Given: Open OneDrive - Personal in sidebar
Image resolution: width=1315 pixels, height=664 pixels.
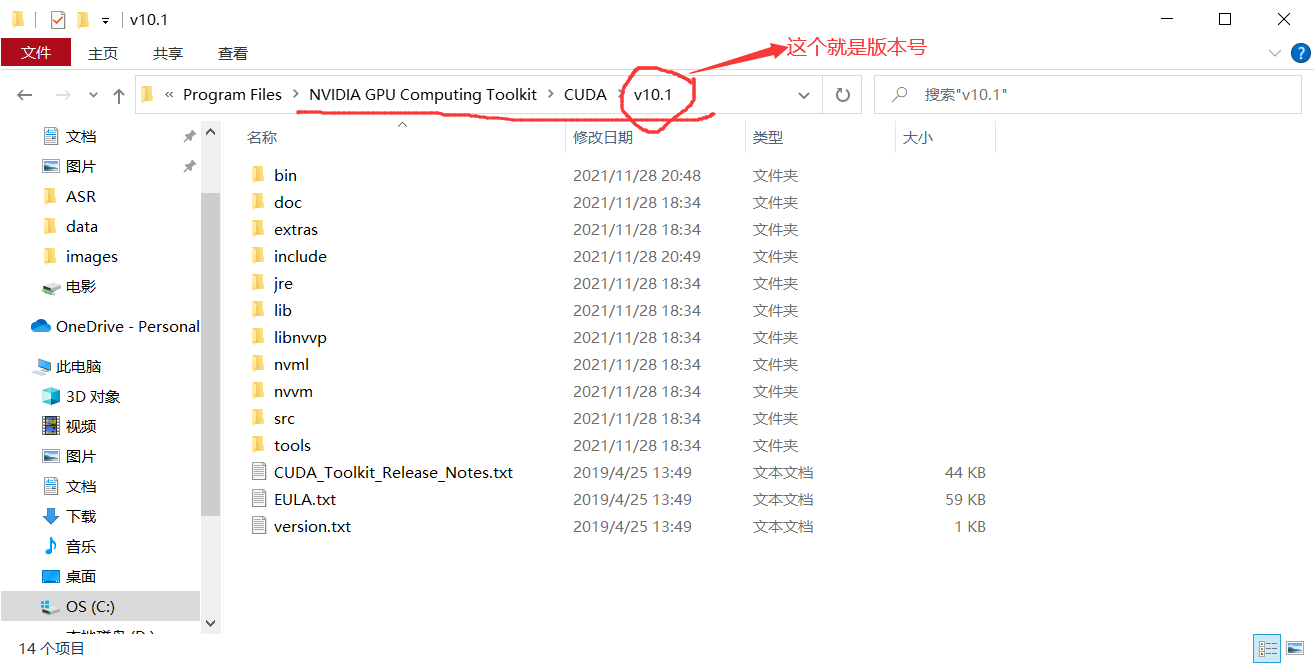Looking at the screenshot, I should [115, 326].
